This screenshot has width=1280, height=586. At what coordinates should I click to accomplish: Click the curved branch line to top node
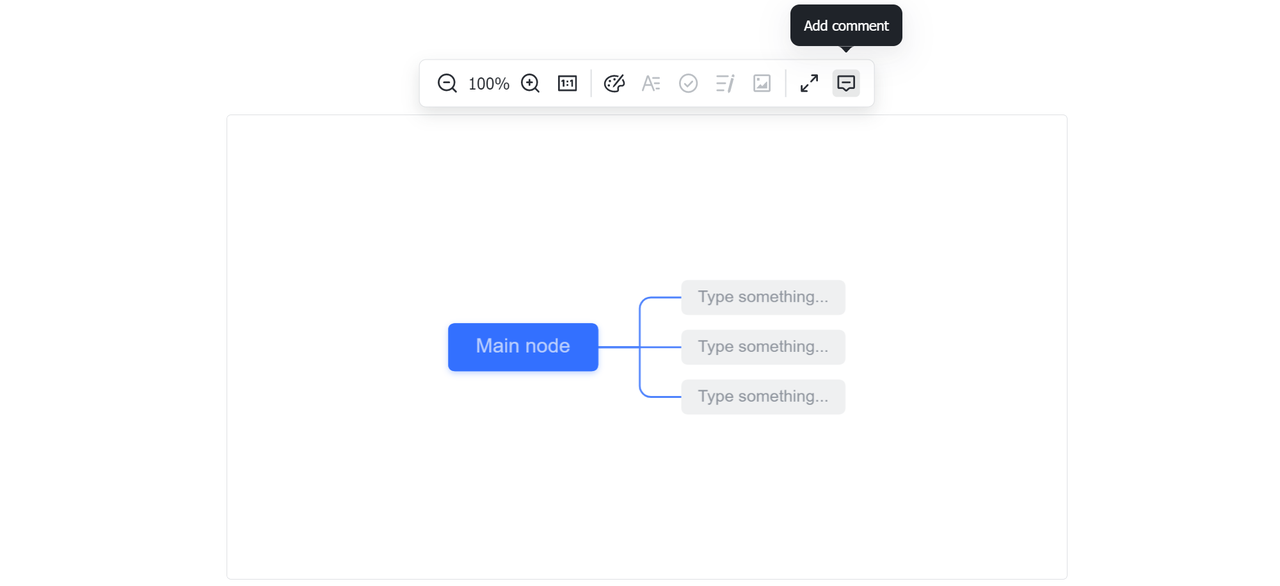(645, 300)
